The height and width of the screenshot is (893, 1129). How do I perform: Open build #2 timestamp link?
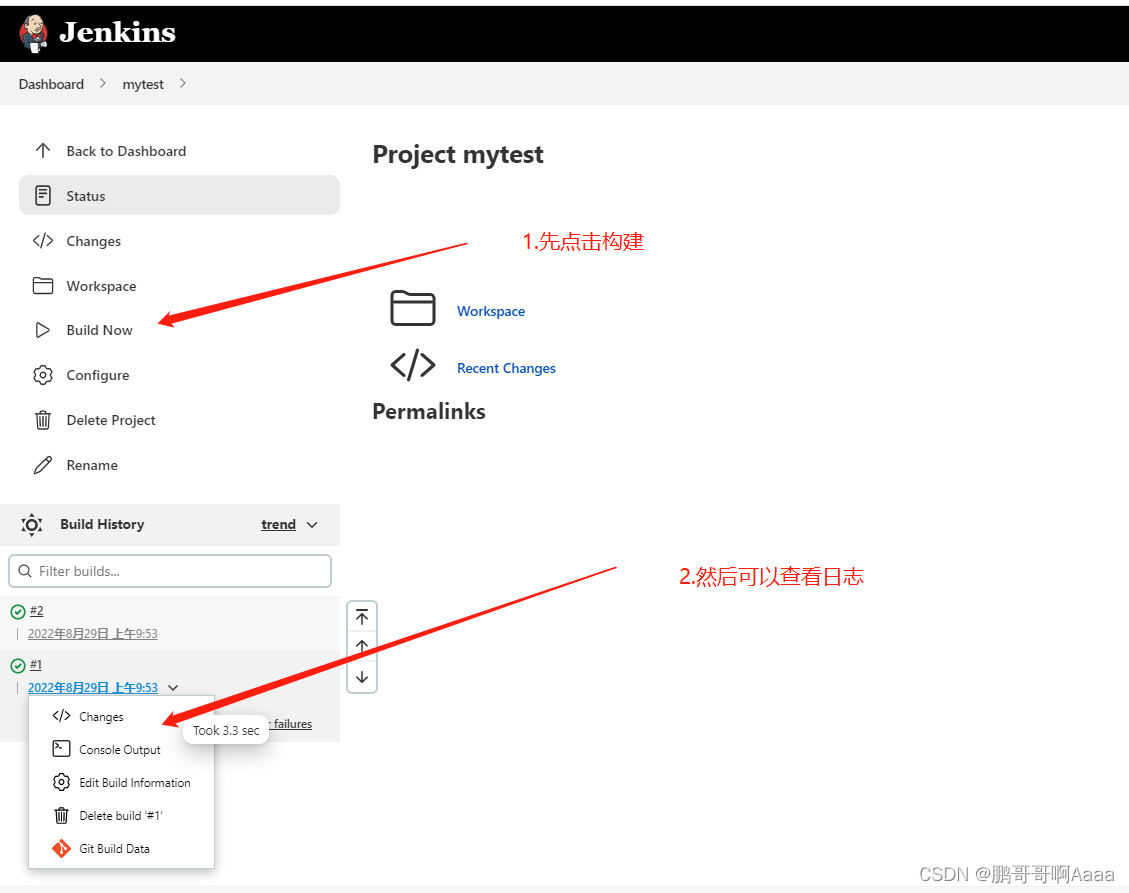point(93,634)
